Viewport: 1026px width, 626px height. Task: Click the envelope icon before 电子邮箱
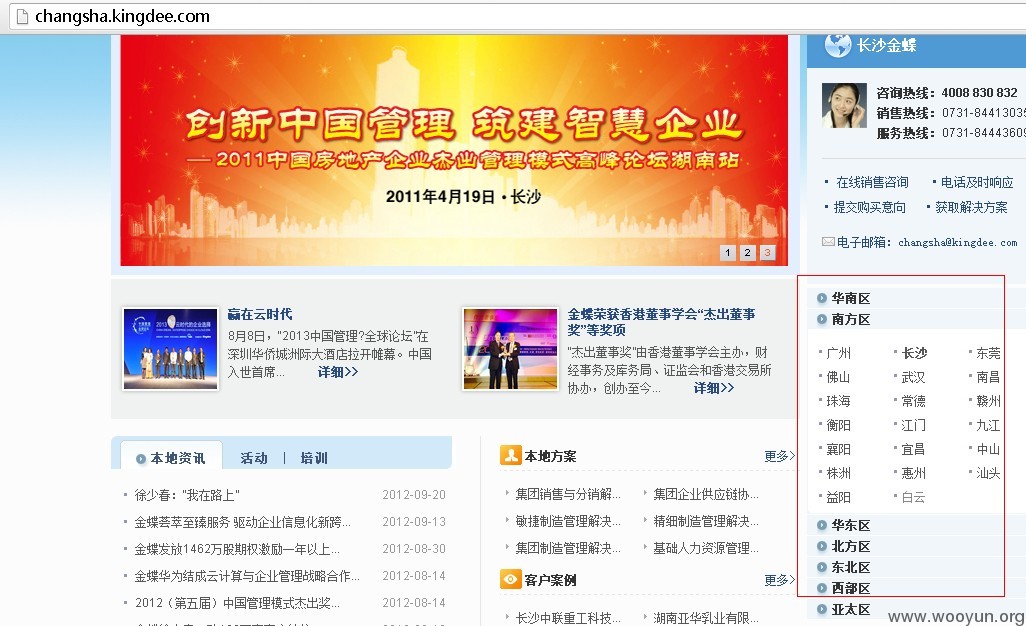pos(828,242)
